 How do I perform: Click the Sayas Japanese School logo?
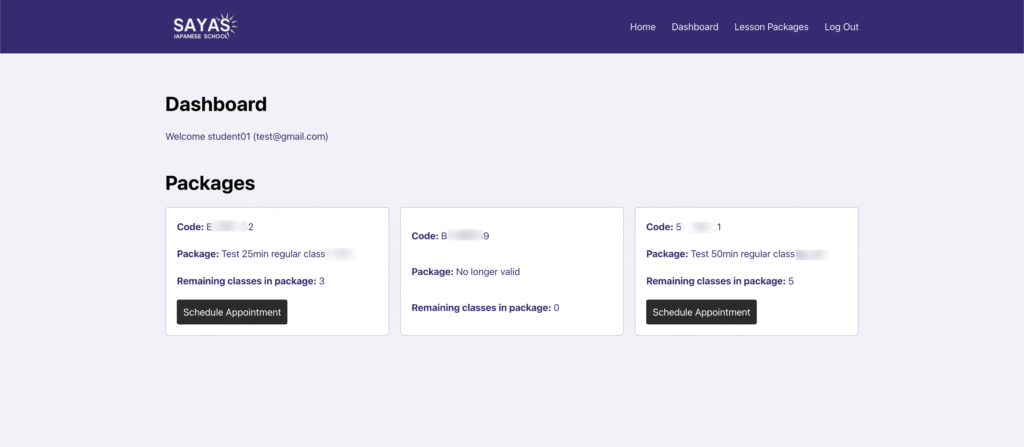(205, 27)
